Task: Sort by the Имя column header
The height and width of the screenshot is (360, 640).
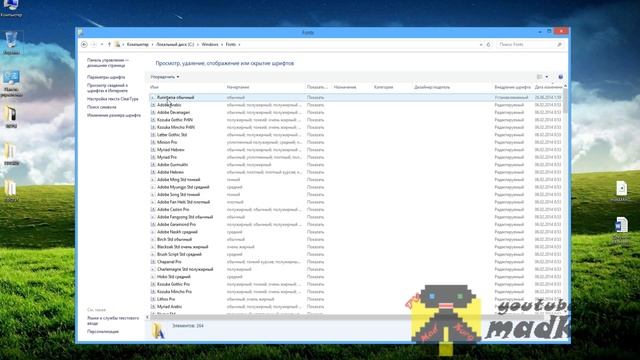Action: coord(187,87)
